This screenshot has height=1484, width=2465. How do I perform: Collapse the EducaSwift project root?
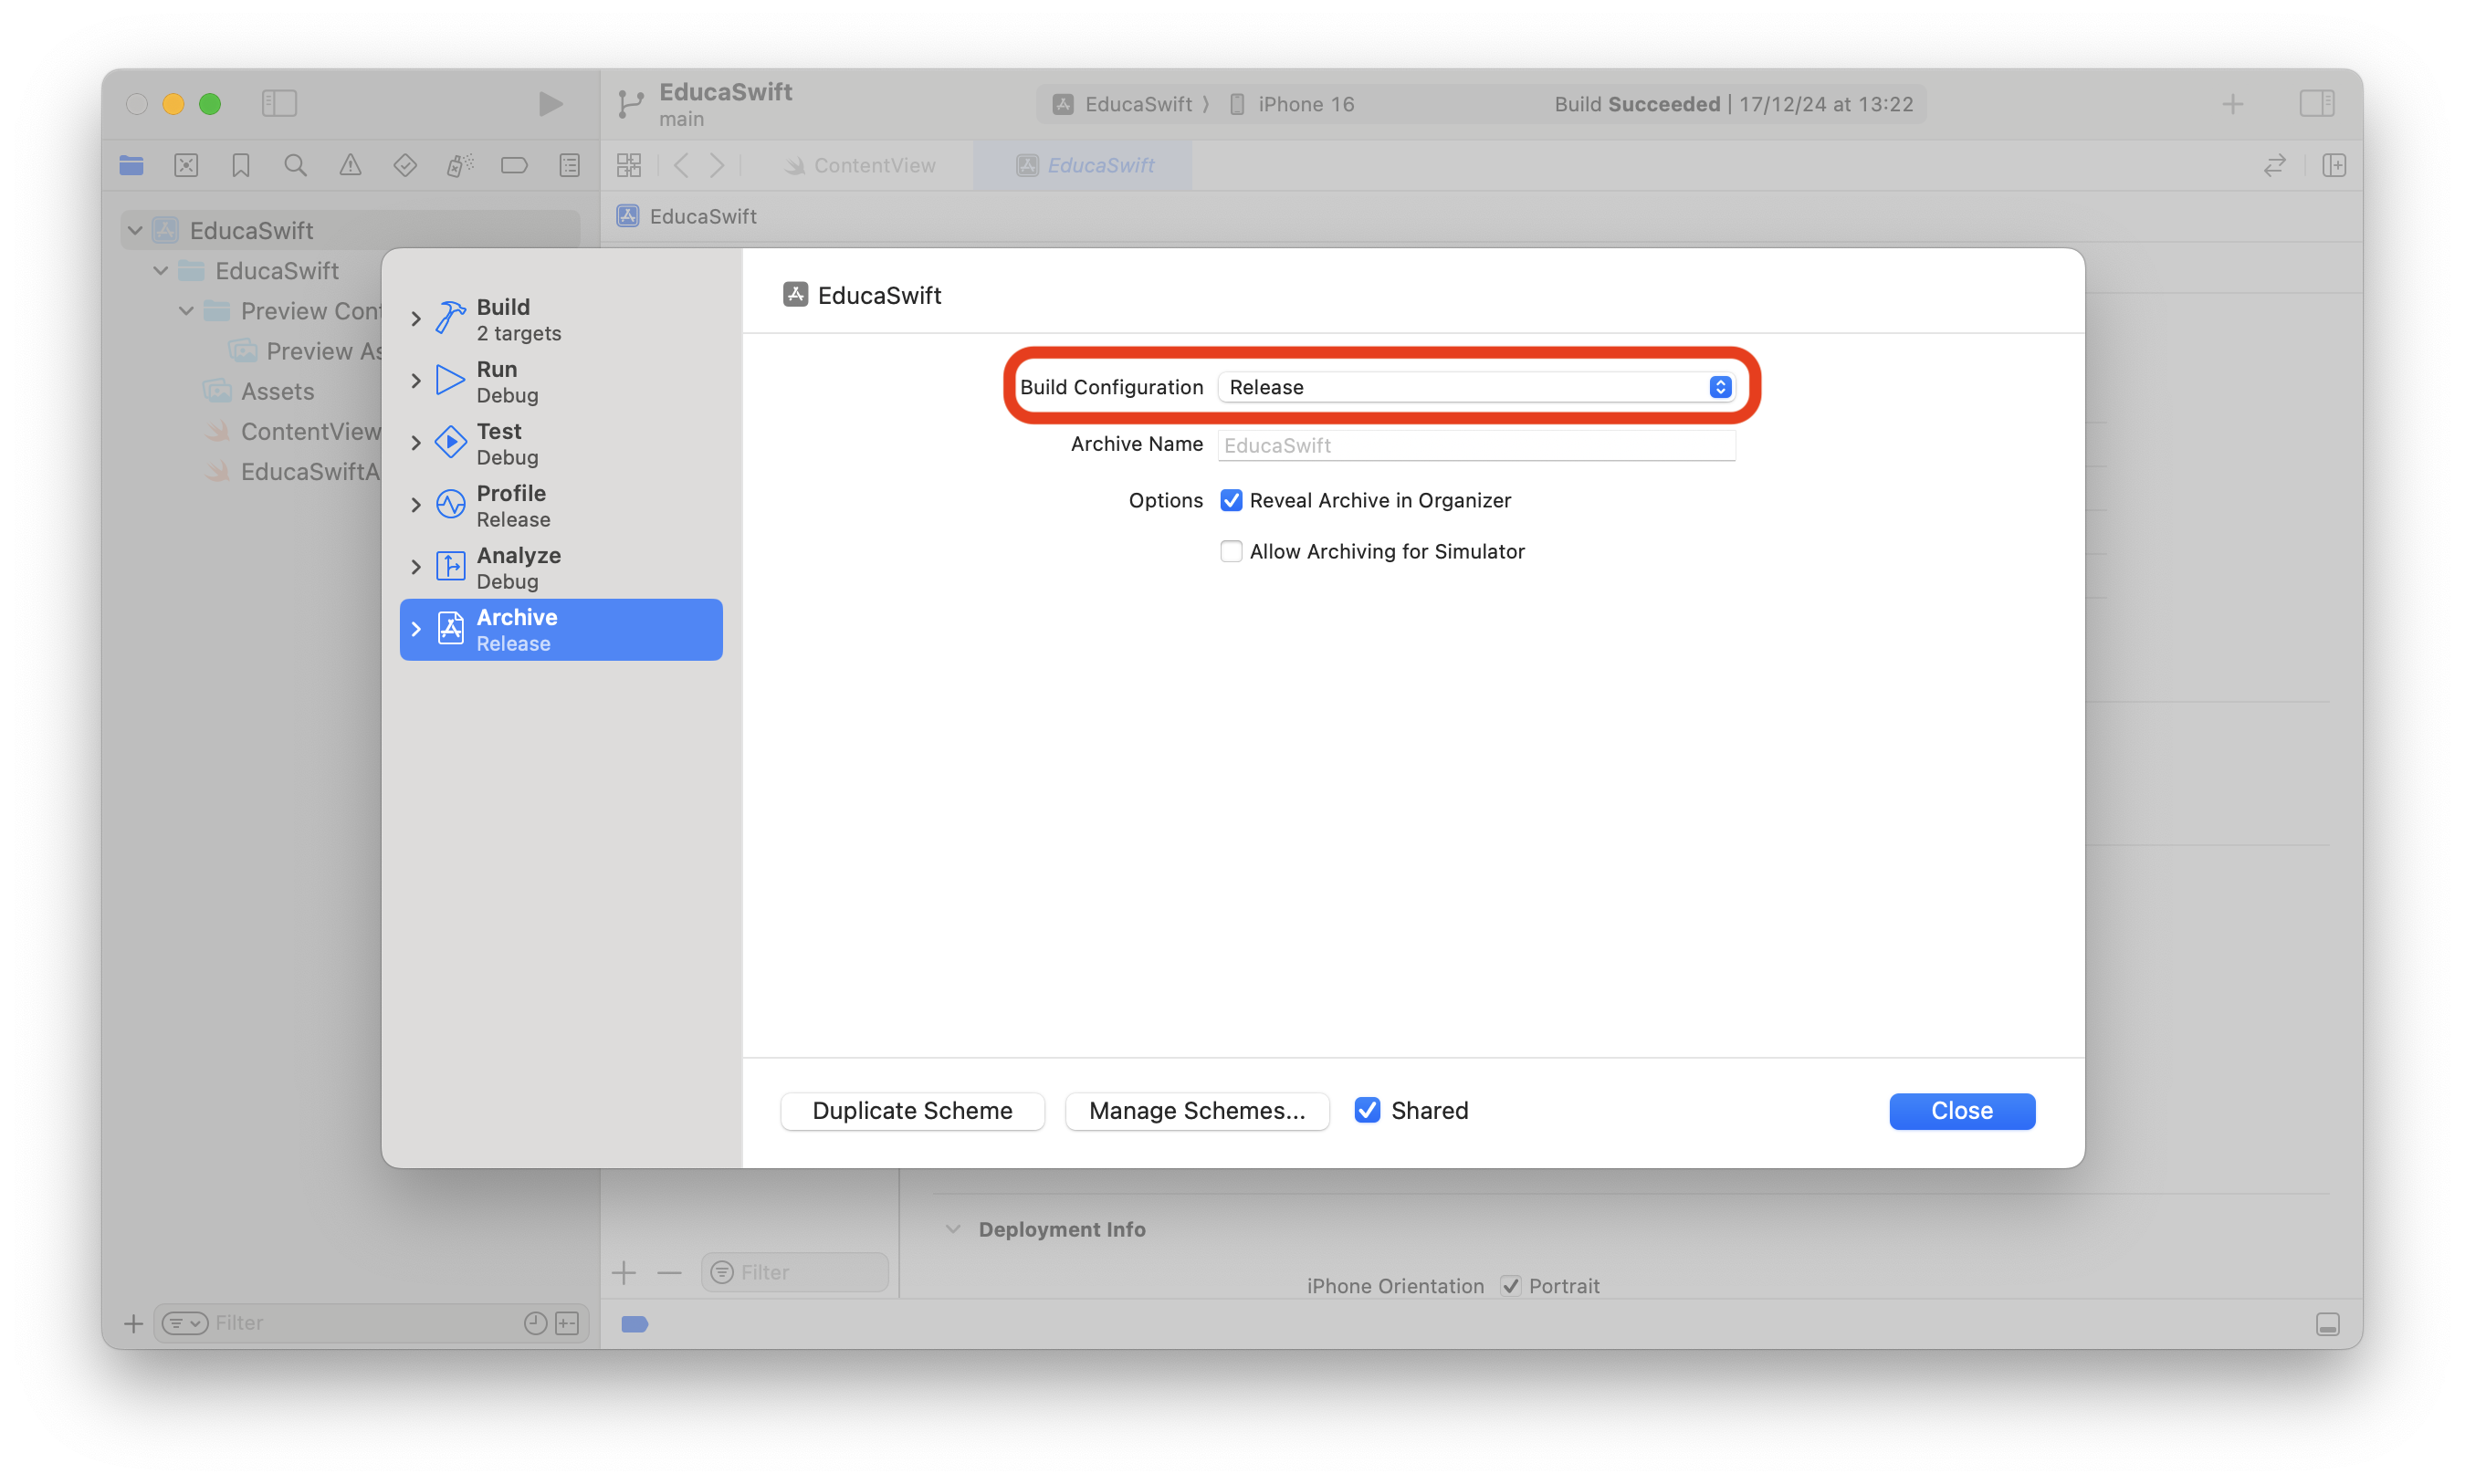click(x=134, y=231)
